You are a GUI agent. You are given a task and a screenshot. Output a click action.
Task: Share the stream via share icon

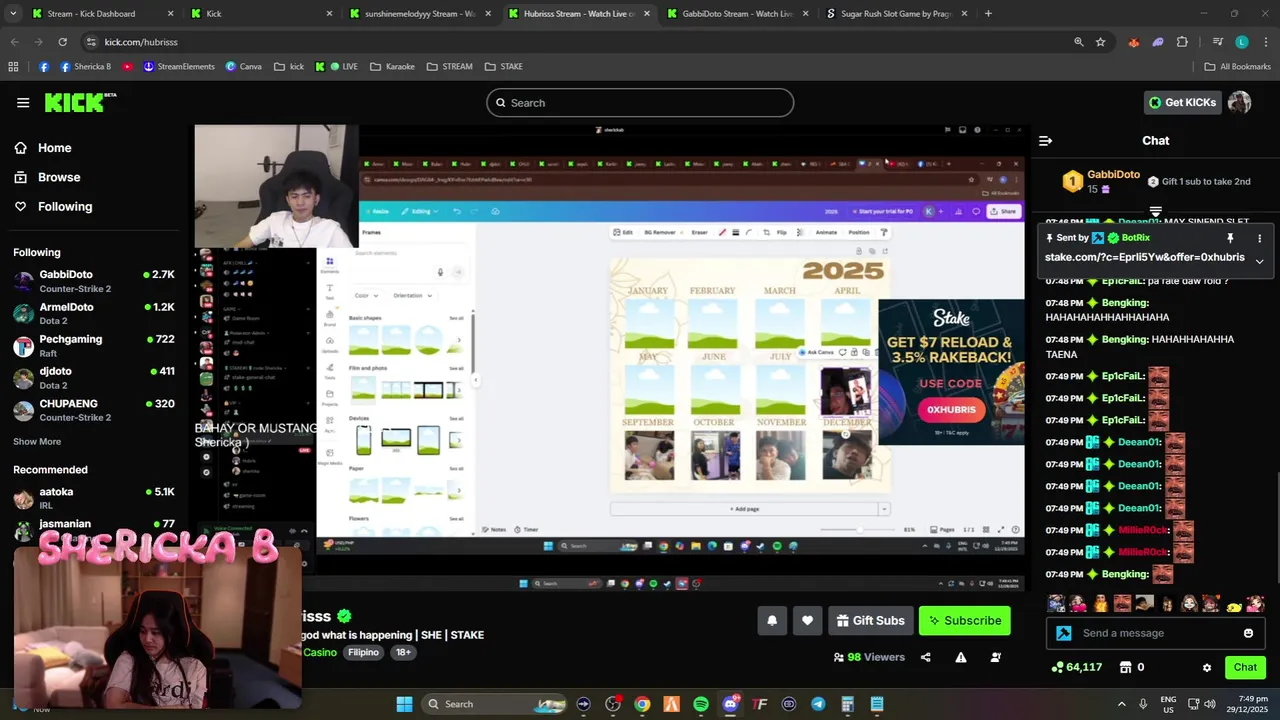click(x=926, y=658)
